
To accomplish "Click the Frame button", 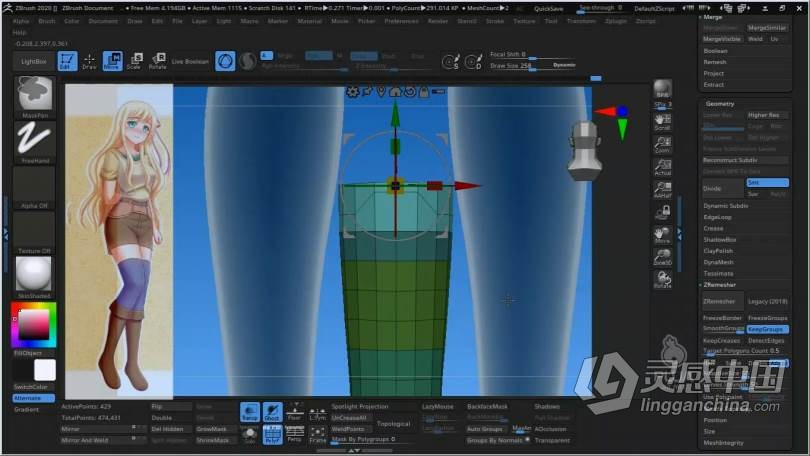I will [x=317, y=434].
